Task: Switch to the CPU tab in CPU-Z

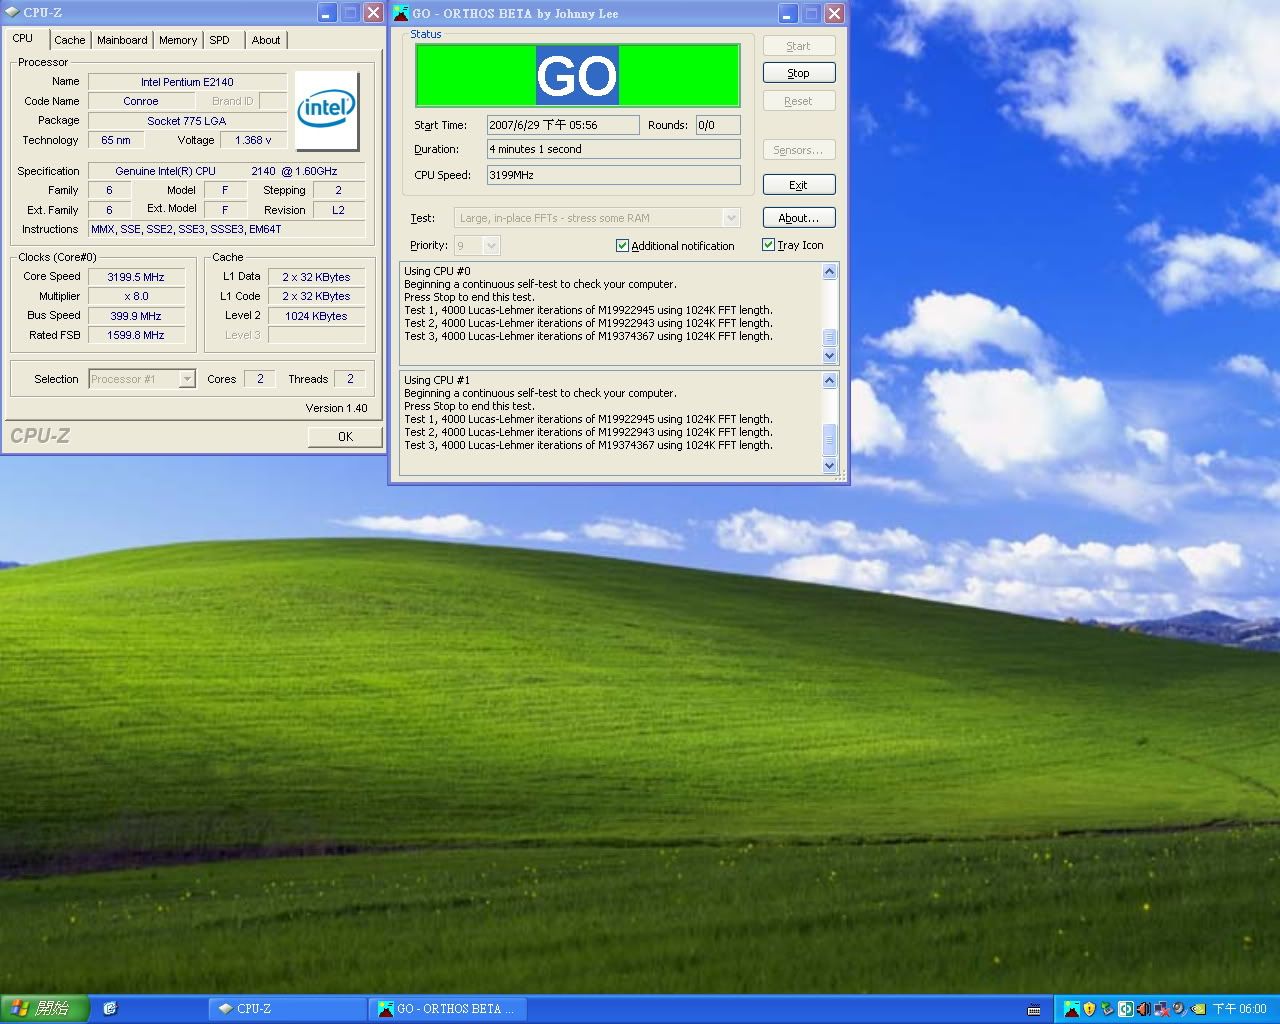Action: (23, 38)
